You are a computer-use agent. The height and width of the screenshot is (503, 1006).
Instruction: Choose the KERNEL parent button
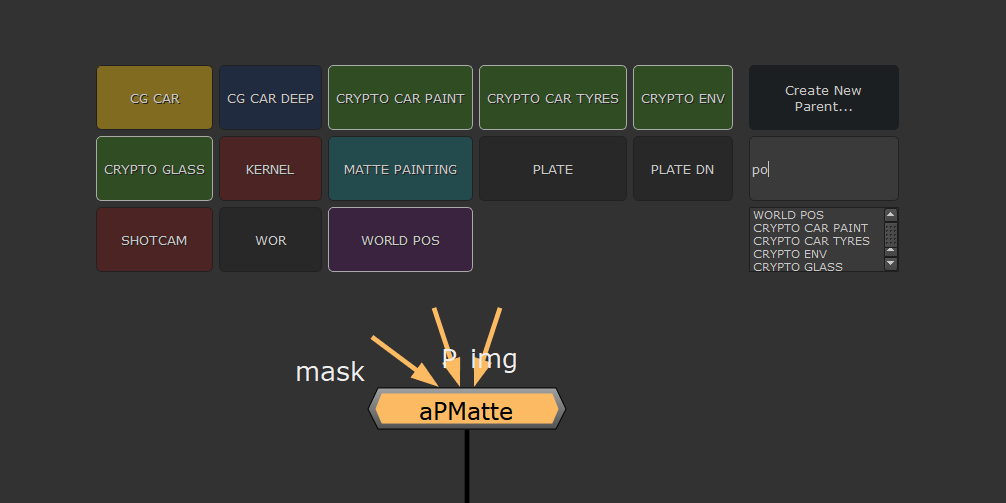270,169
